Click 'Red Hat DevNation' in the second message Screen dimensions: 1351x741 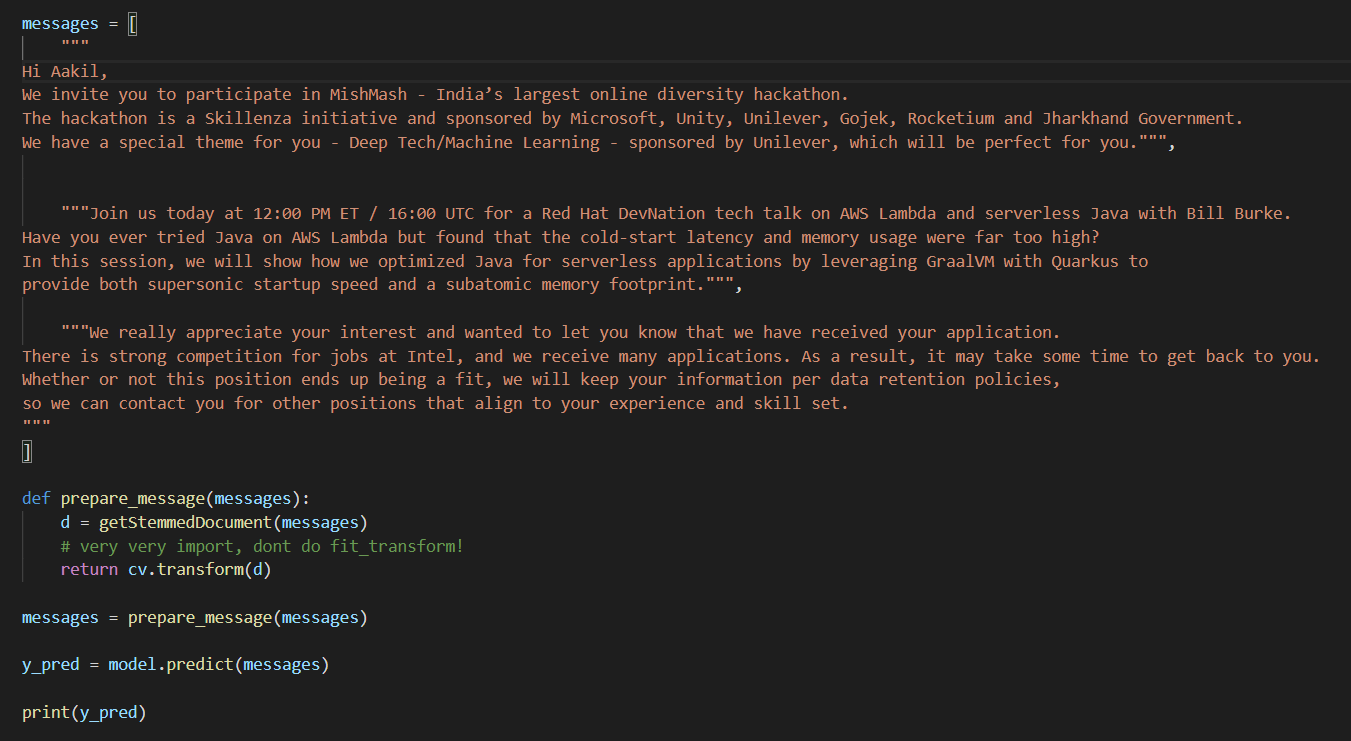624,214
